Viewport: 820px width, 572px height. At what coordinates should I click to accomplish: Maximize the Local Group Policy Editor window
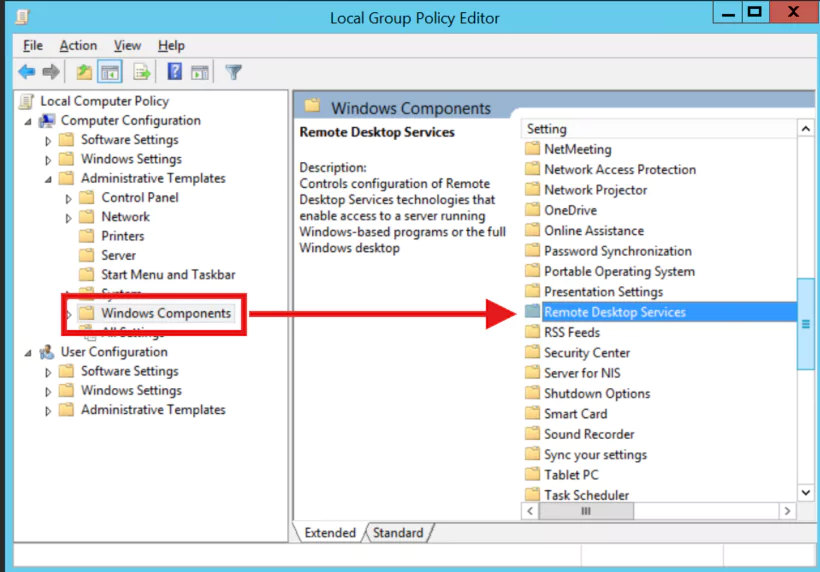tap(755, 12)
